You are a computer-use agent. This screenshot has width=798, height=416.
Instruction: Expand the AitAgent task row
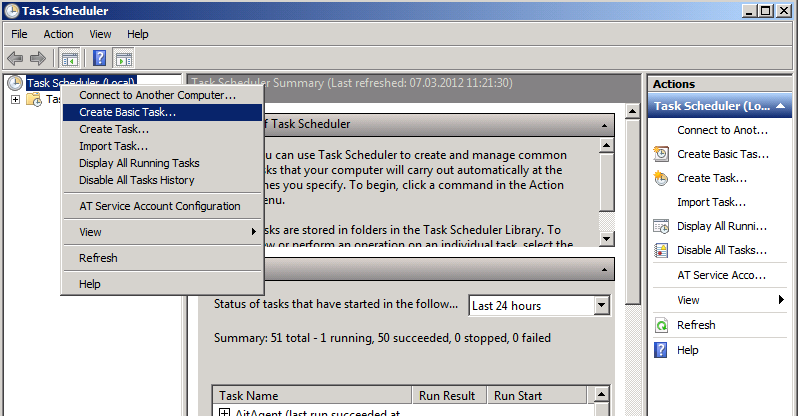(224, 411)
